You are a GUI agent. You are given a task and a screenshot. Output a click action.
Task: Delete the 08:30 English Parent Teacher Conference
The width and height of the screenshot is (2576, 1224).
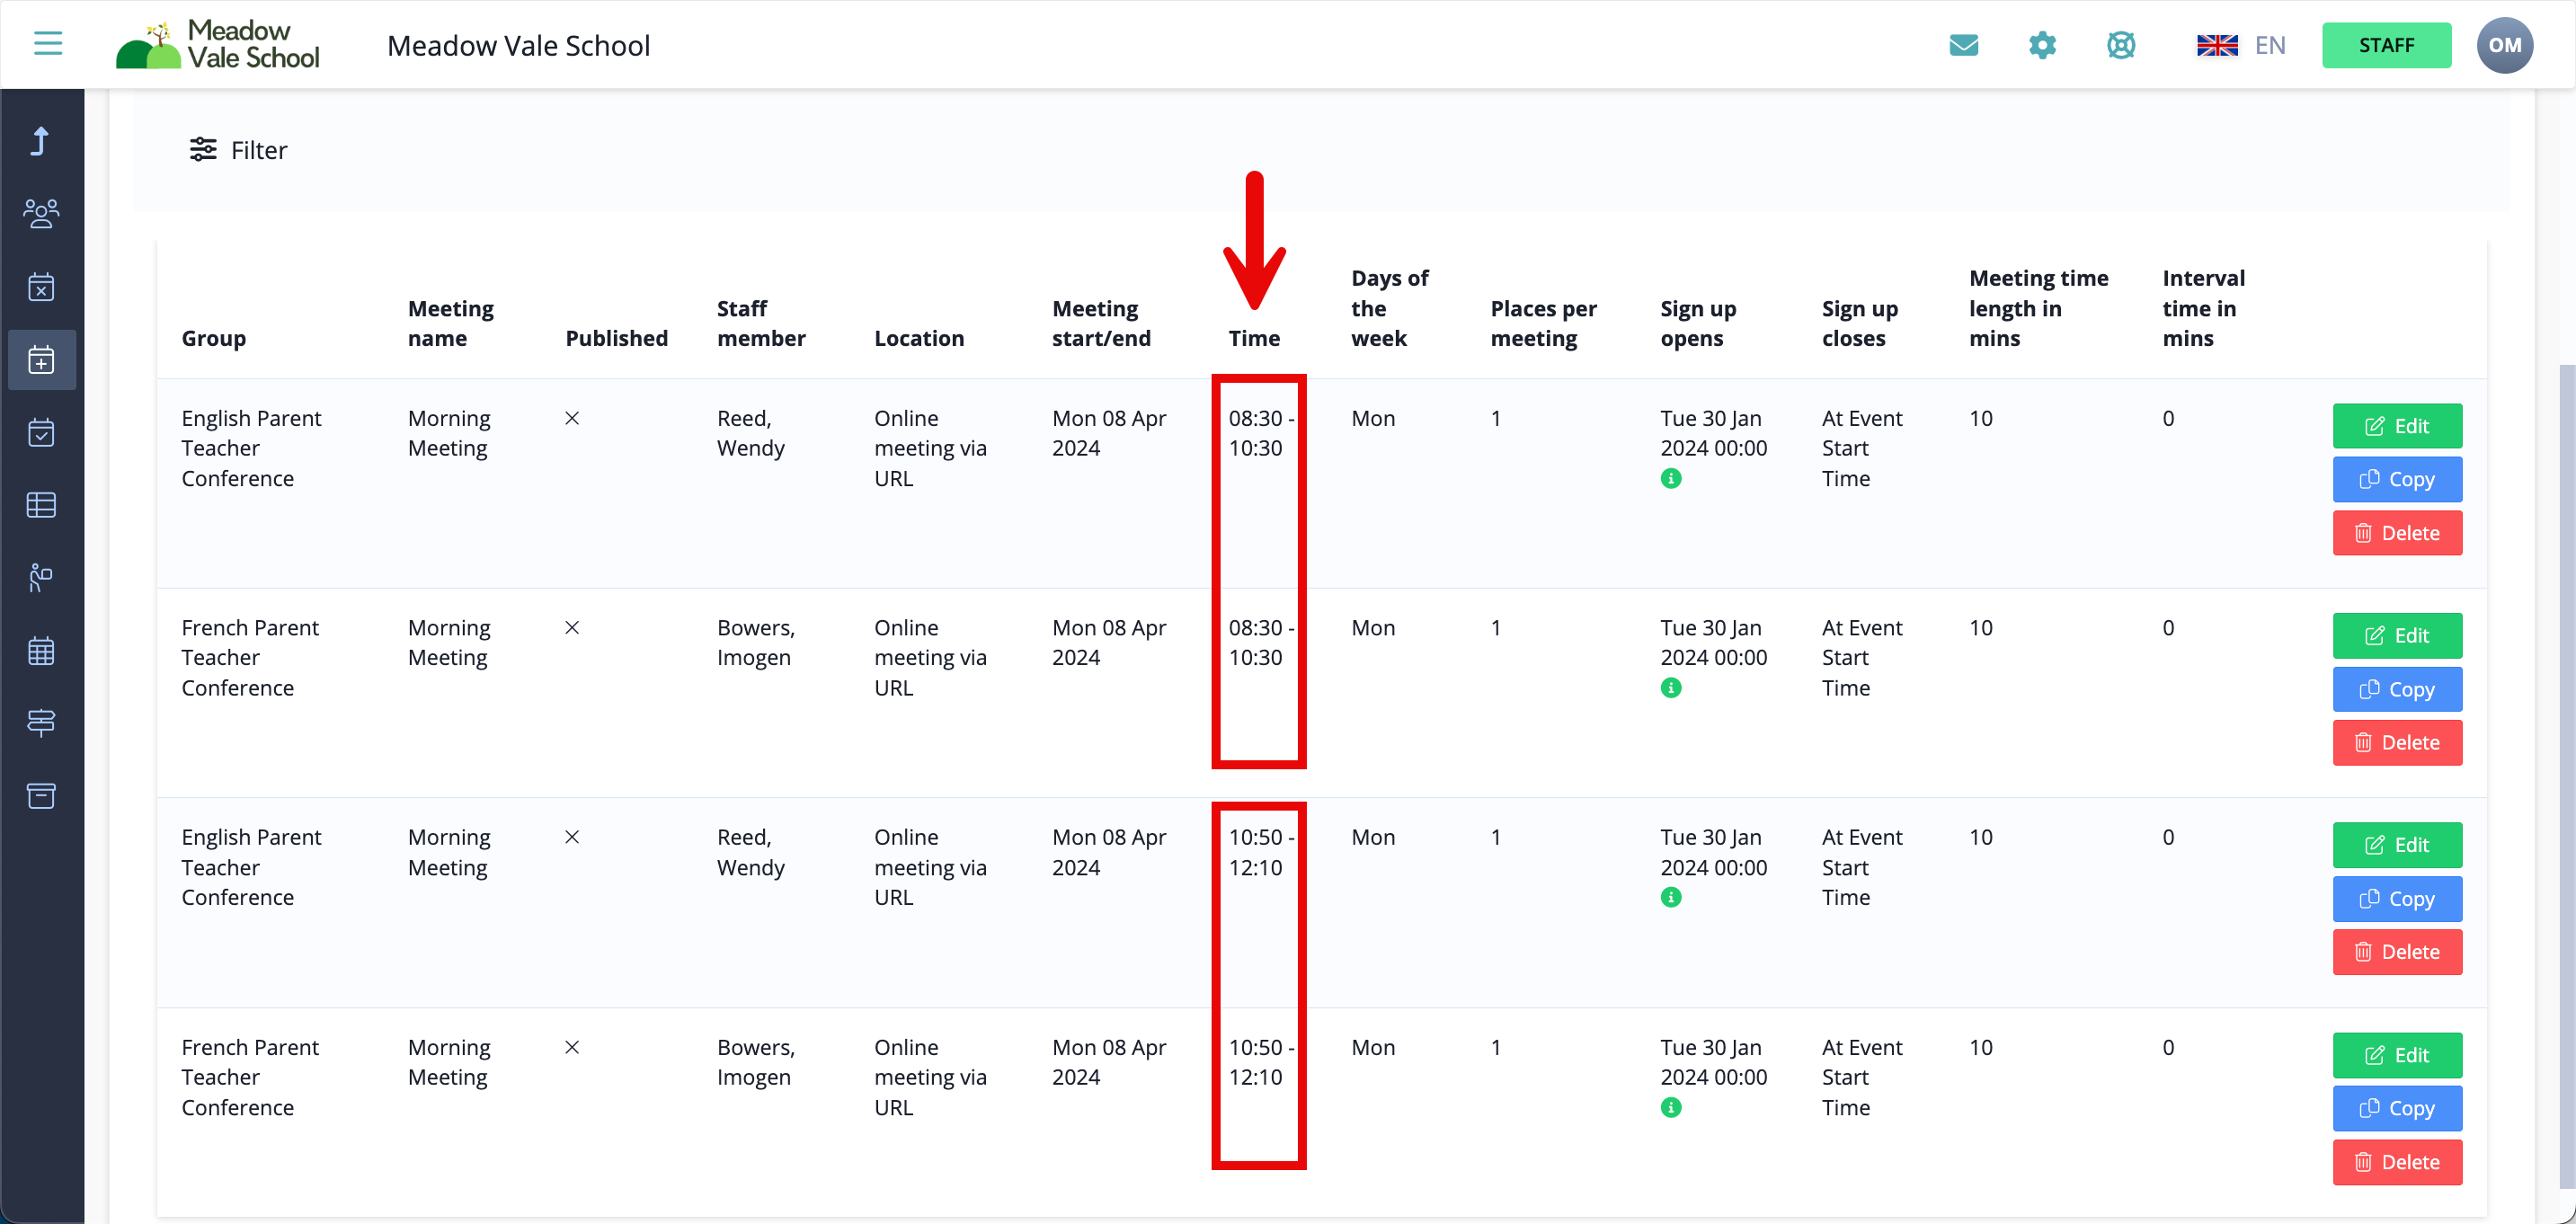2397,533
